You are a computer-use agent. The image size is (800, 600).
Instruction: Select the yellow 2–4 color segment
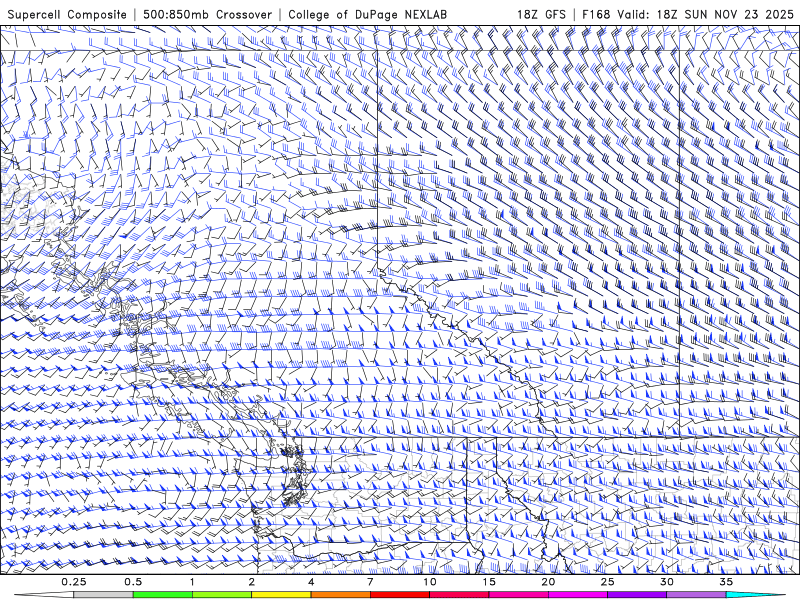pos(281,595)
